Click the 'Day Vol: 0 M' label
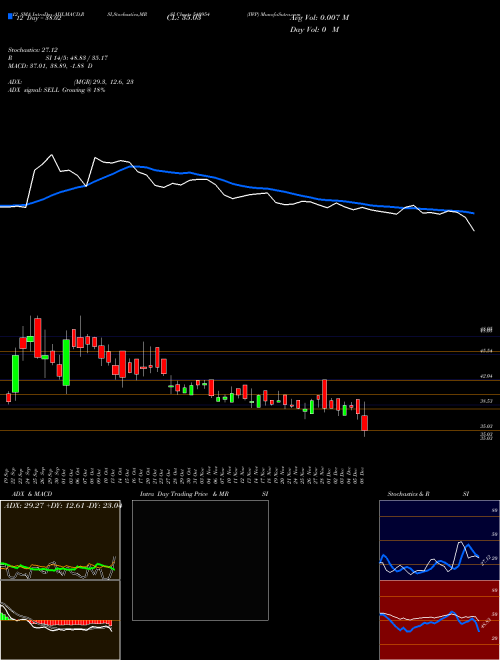Screen dimensions: 500x660 click(314, 29)
